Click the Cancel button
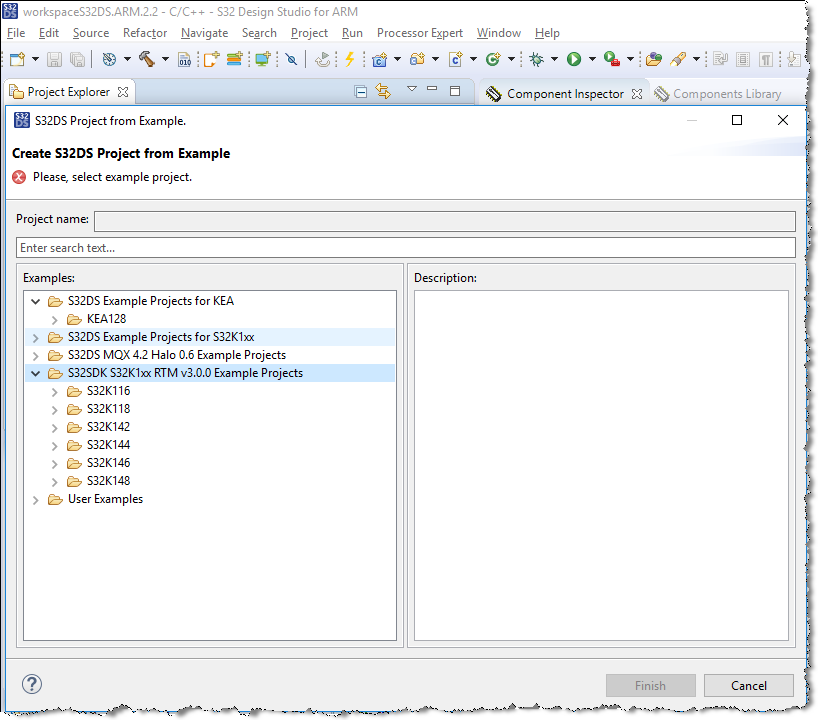This screenshot has width=818, height=720. point(749,686)
